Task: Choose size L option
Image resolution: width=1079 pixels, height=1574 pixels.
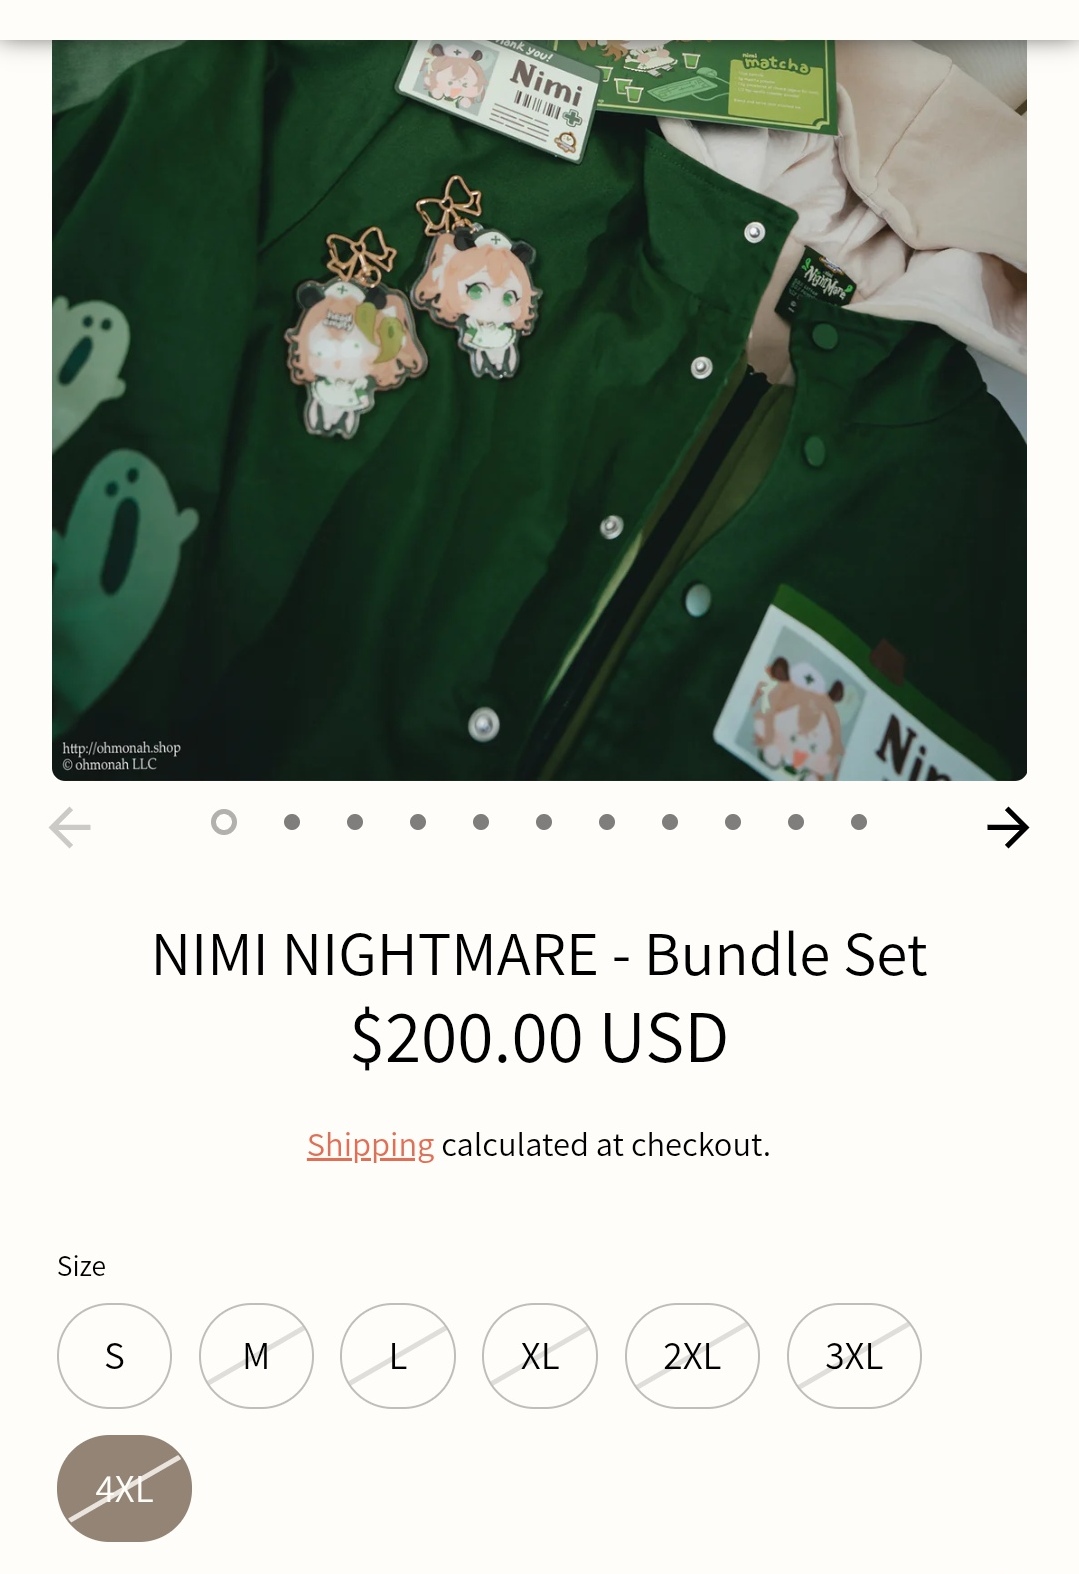Action: (398, 1356)
